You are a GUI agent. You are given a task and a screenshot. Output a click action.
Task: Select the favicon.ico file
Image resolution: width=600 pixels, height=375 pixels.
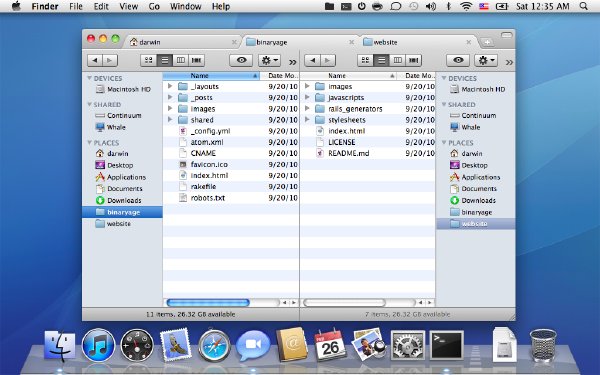tap(231, 164)
